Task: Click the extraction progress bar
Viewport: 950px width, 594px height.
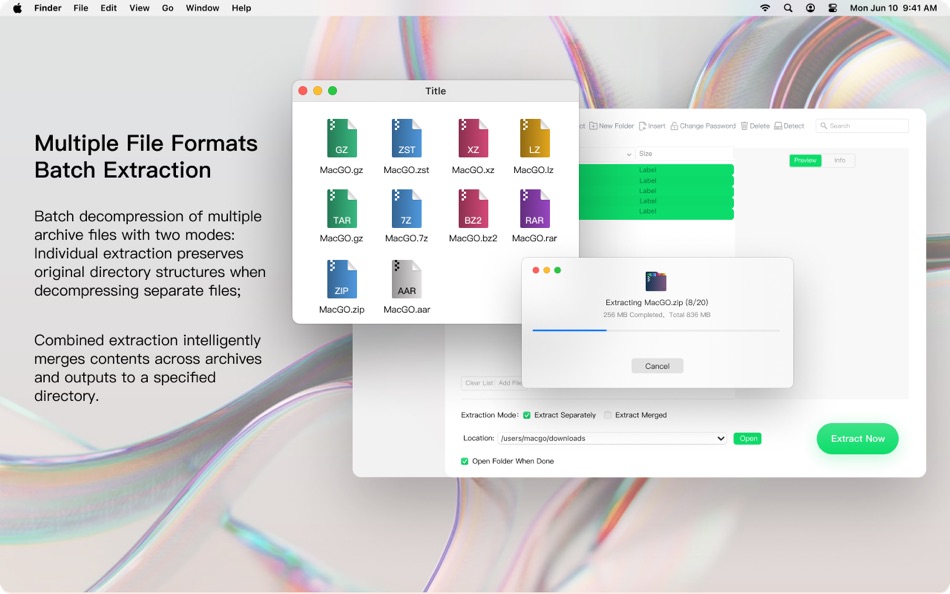Action: pyautogui.click(x=656, y=330)
